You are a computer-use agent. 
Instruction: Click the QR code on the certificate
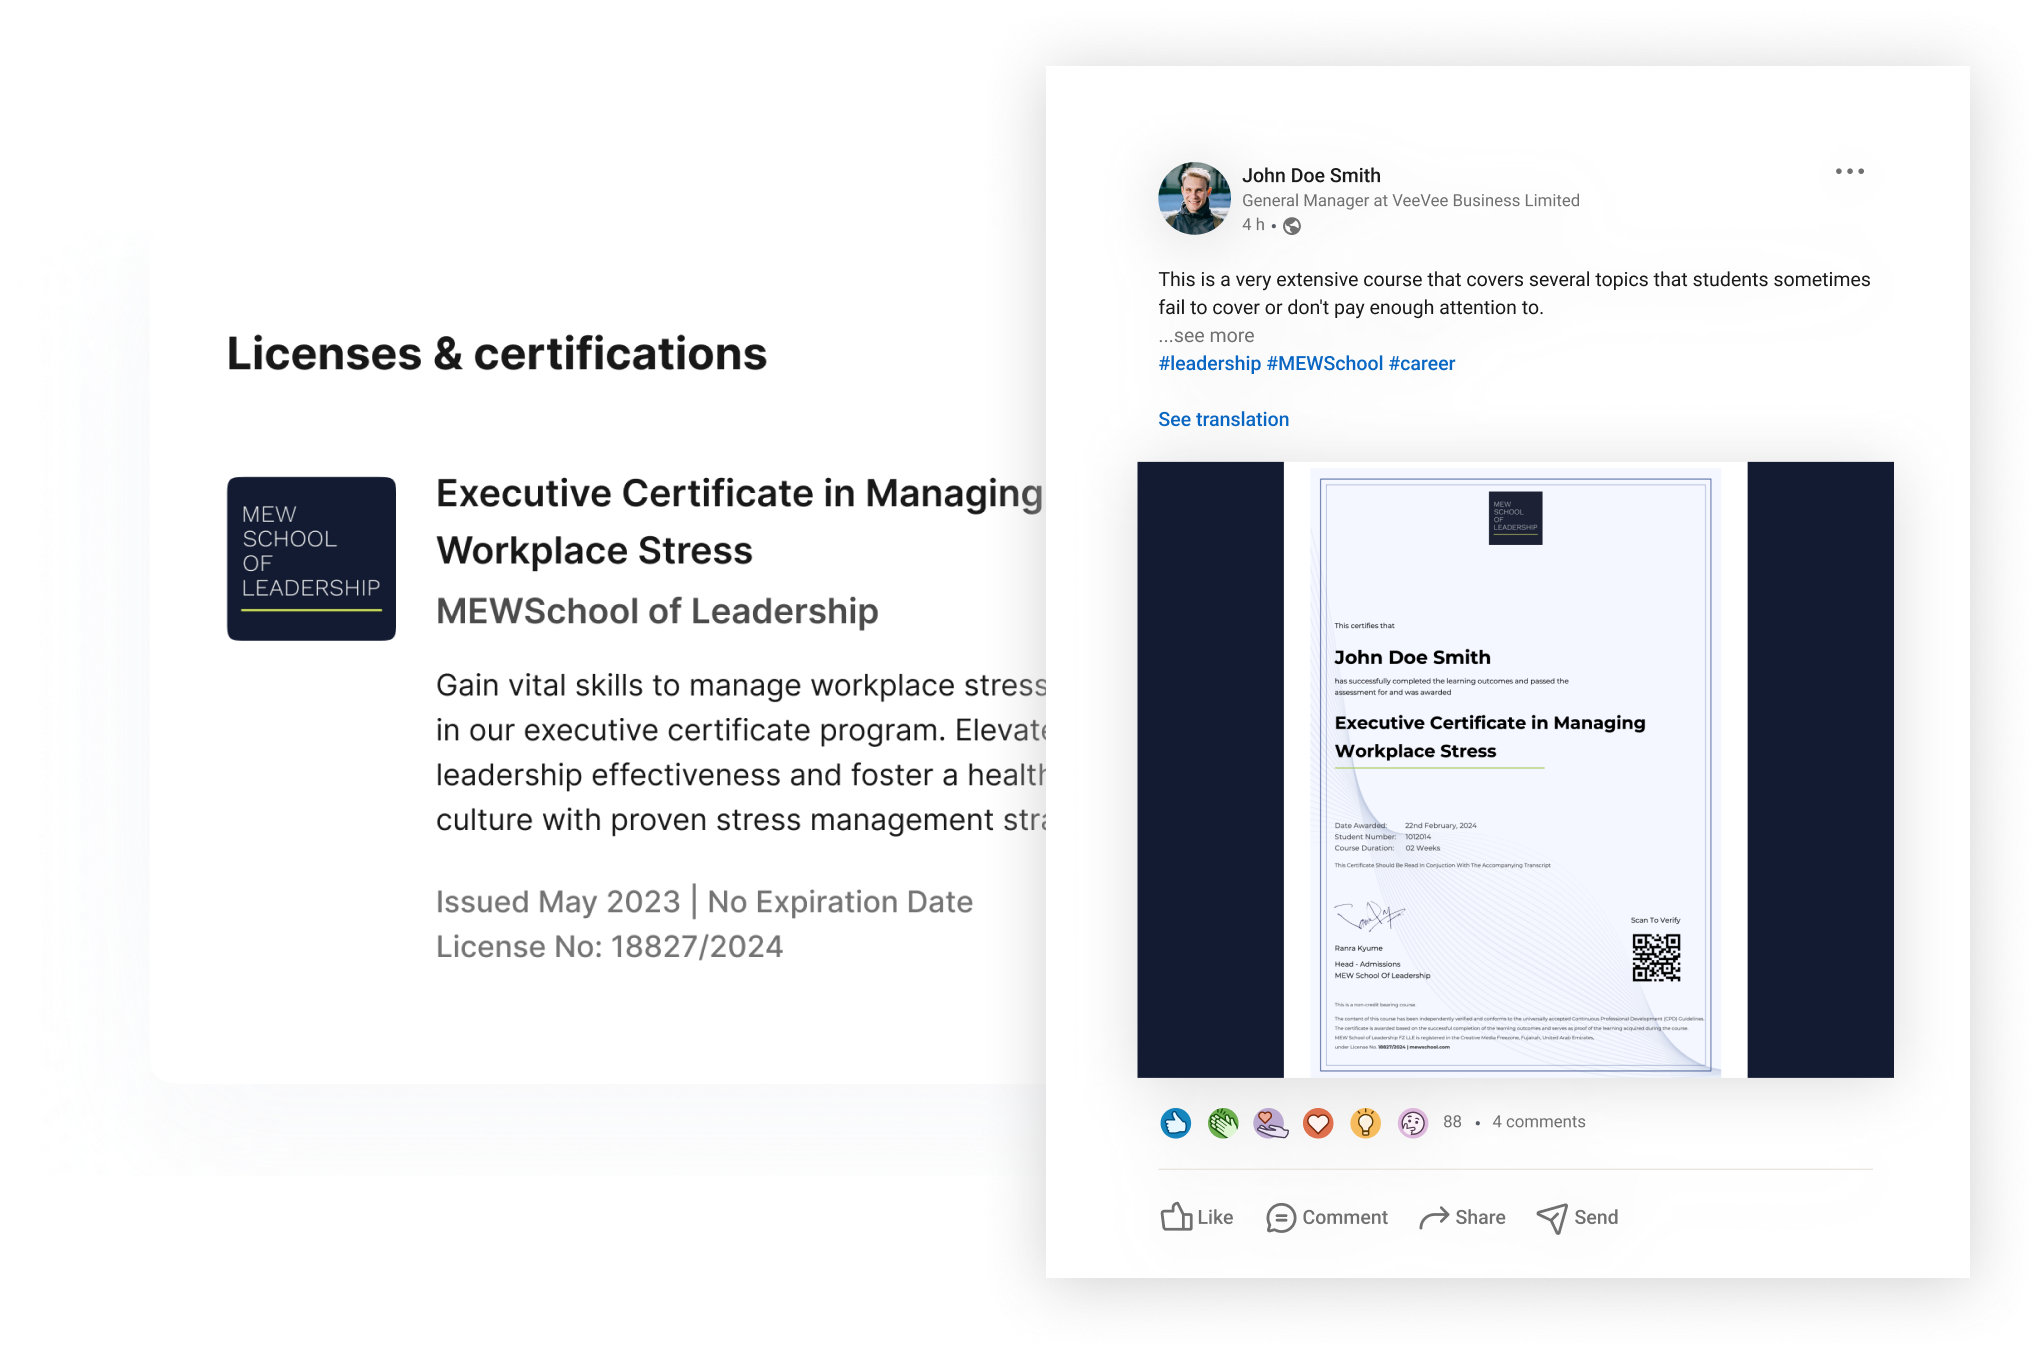click(1656, 958)
